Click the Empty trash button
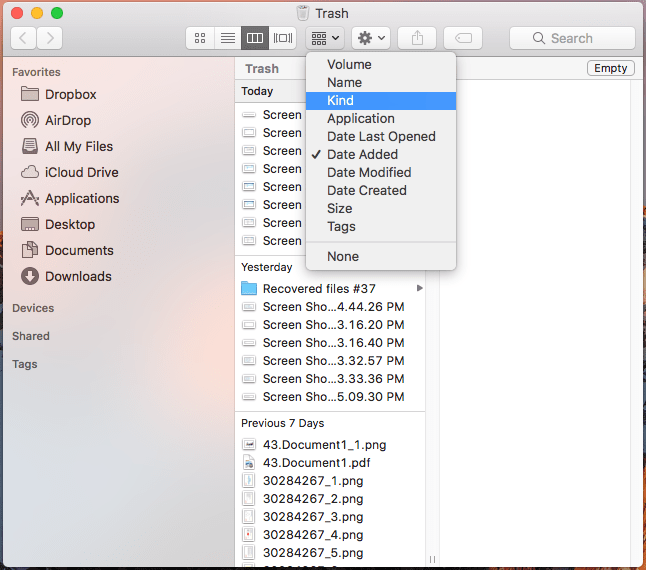This screenshot has width=646, height=570. [611, 68]
